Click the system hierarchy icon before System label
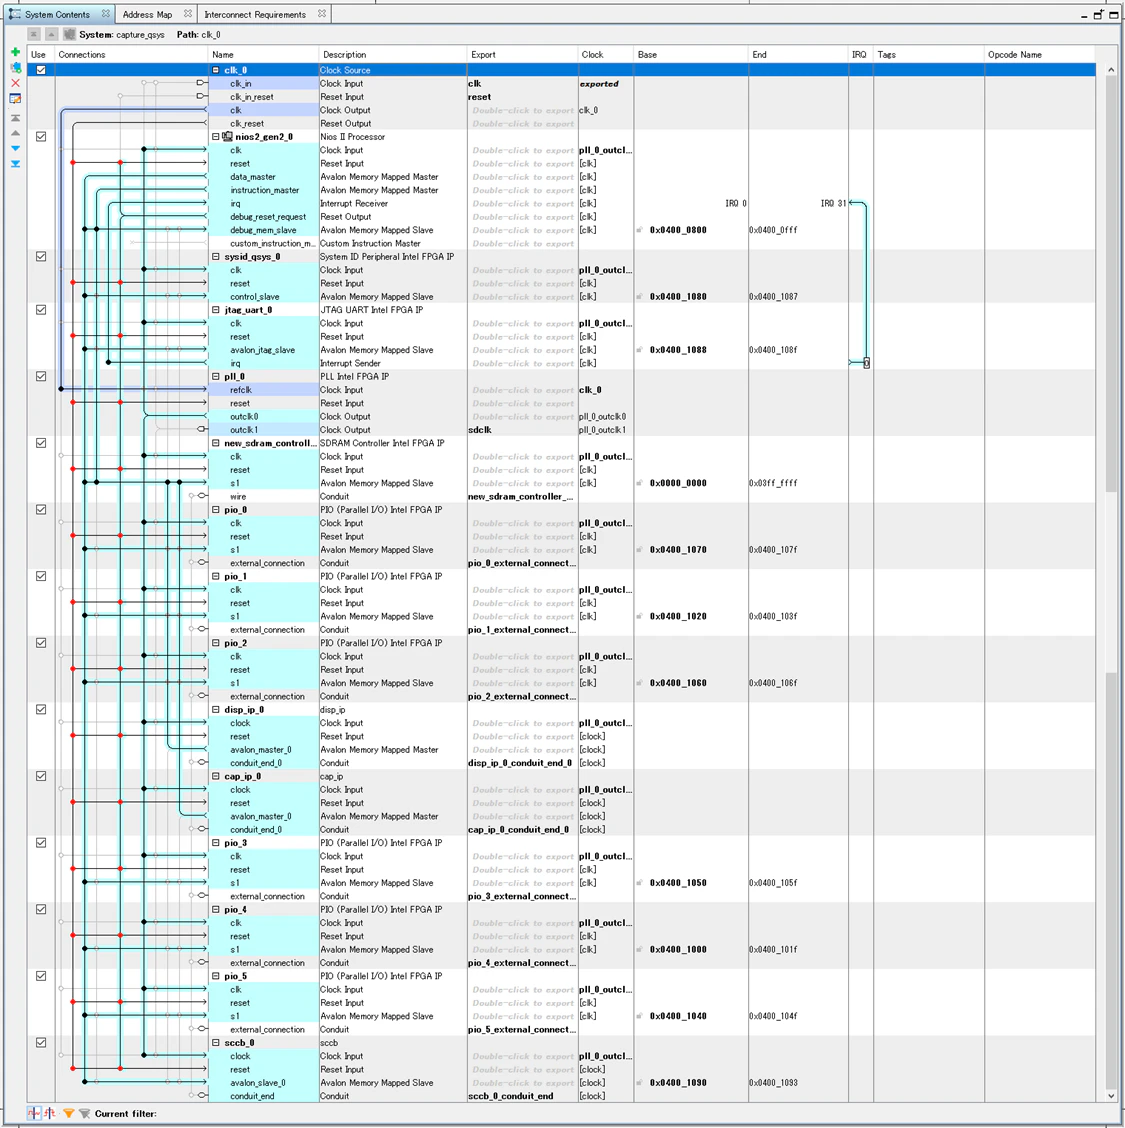 [x=69, y=34]
